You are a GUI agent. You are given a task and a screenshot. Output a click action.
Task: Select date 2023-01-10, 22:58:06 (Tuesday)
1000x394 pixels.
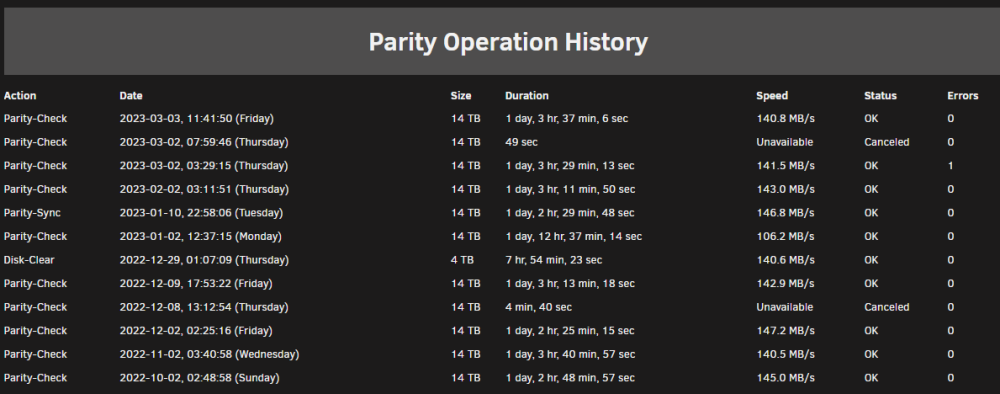click(x=202, y=213)
